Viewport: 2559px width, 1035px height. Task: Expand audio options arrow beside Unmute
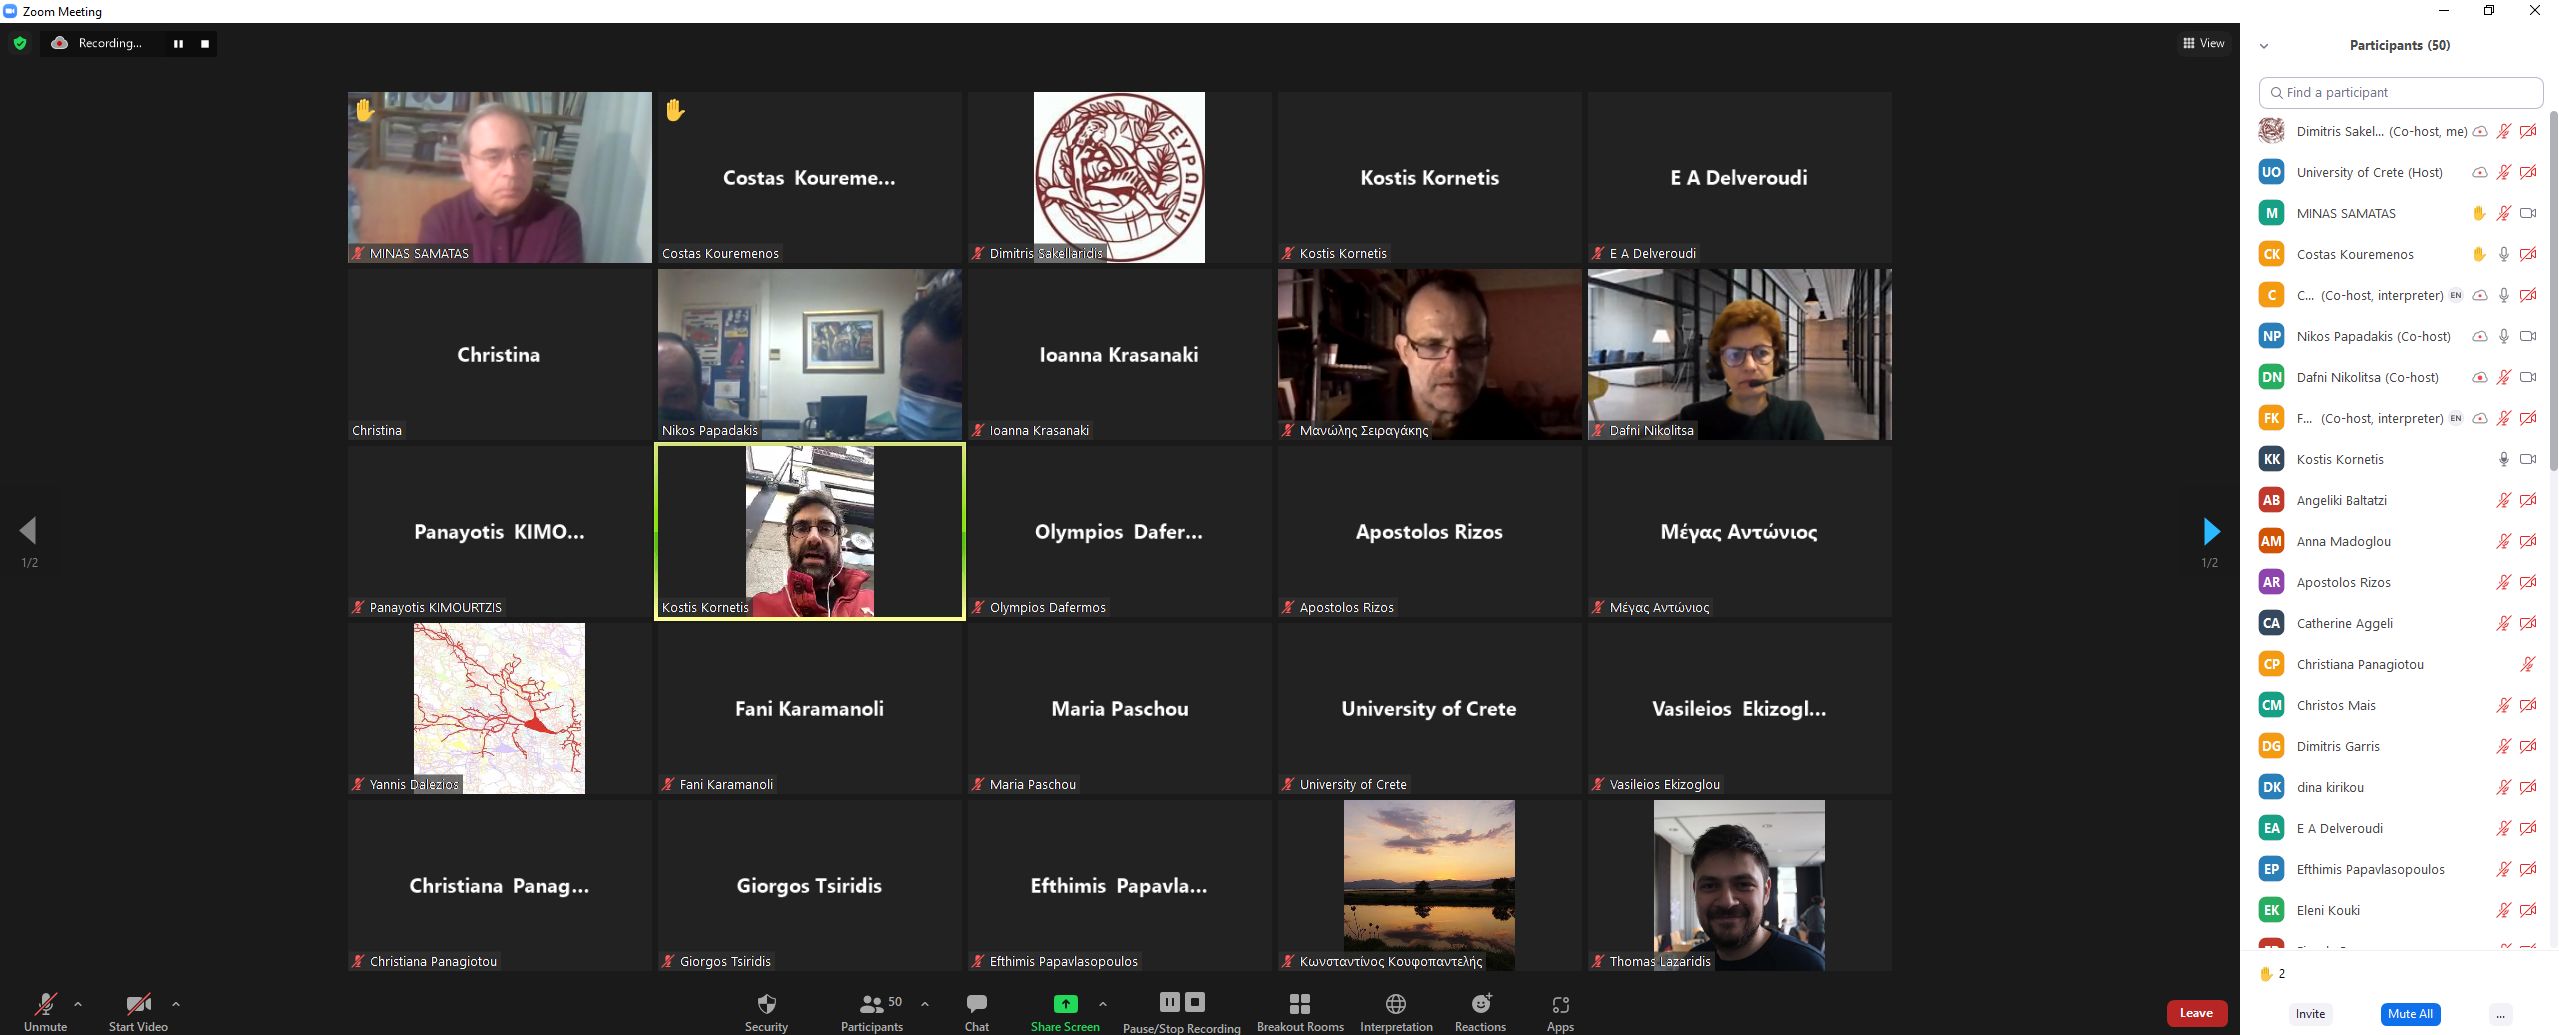coord(78,1004)
